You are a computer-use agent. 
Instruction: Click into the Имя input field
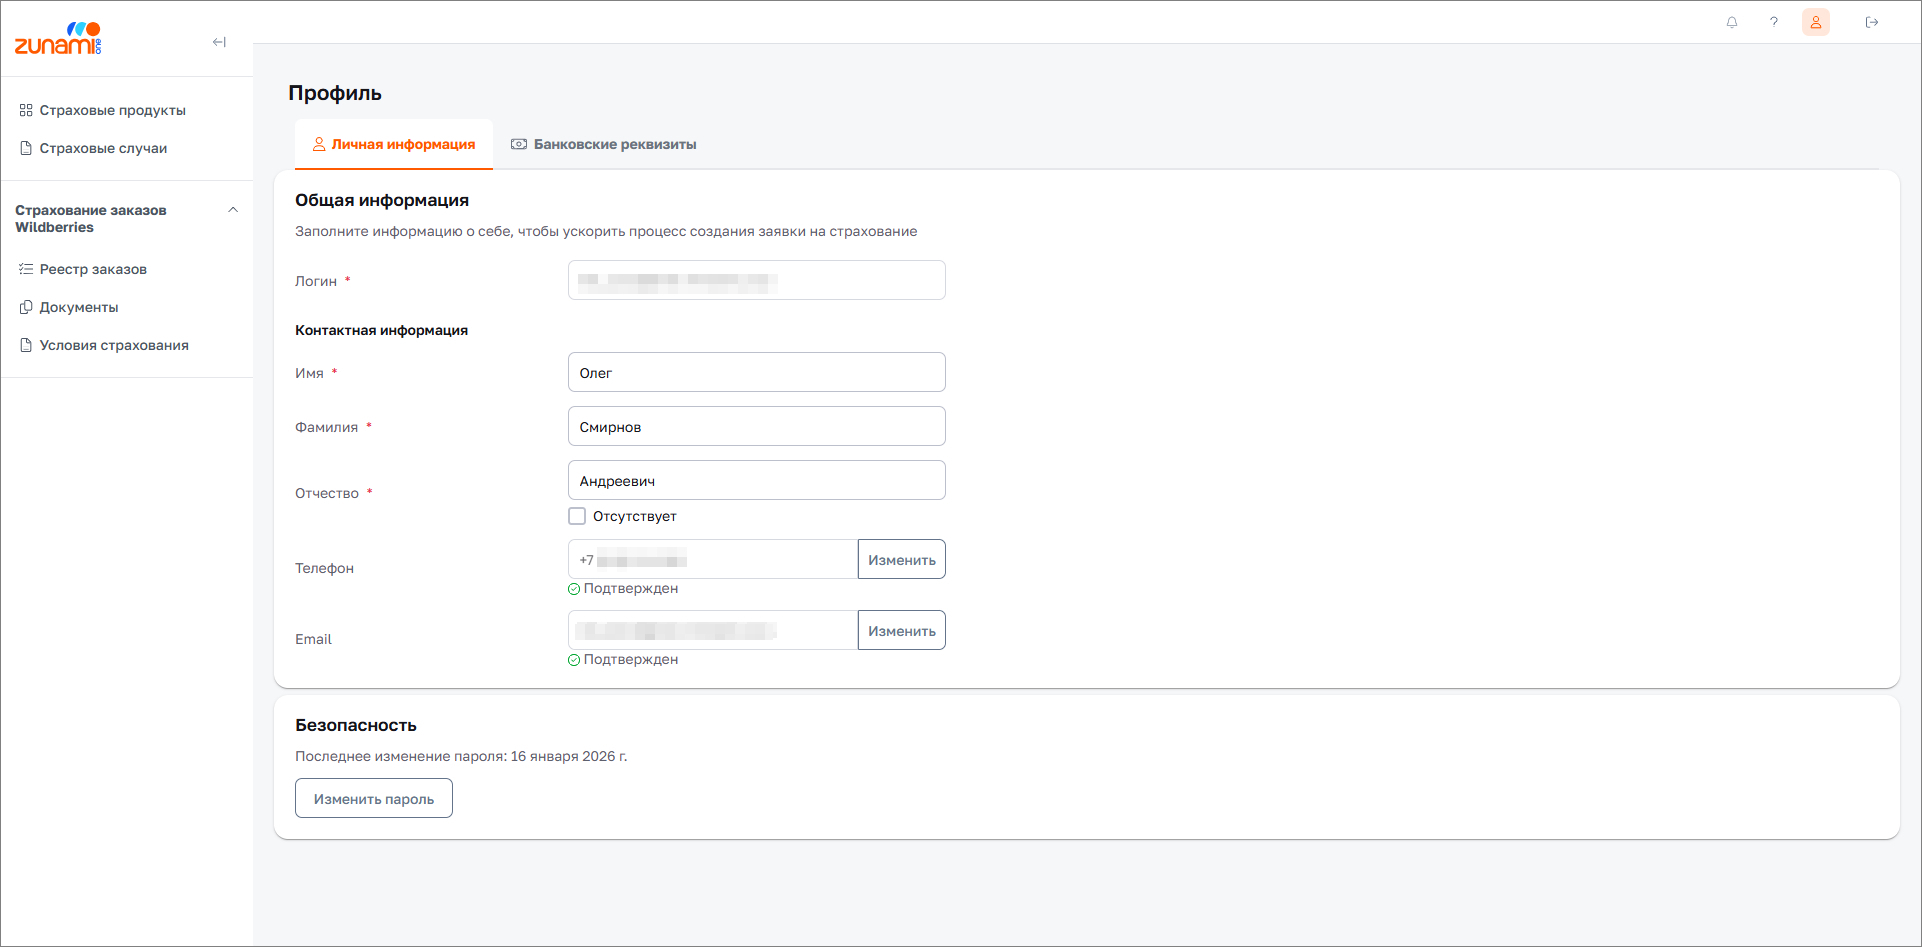[756, 372]
